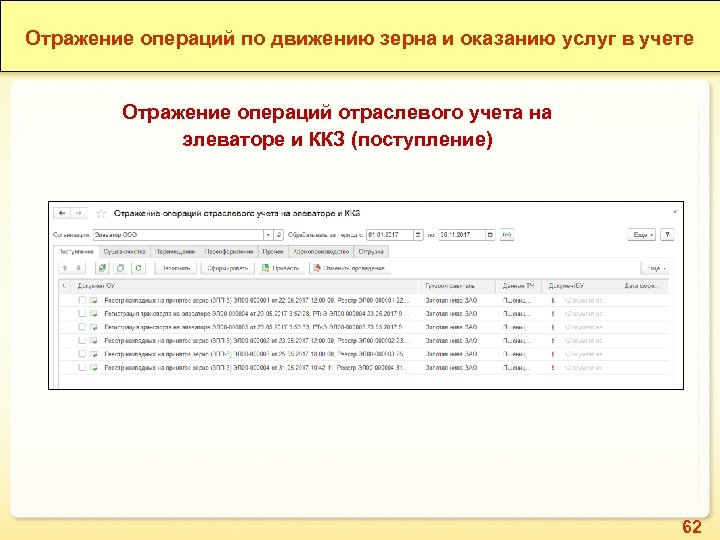
Task: Open calendar for end date 30.11.2017
Action: [x=490, y=235]
